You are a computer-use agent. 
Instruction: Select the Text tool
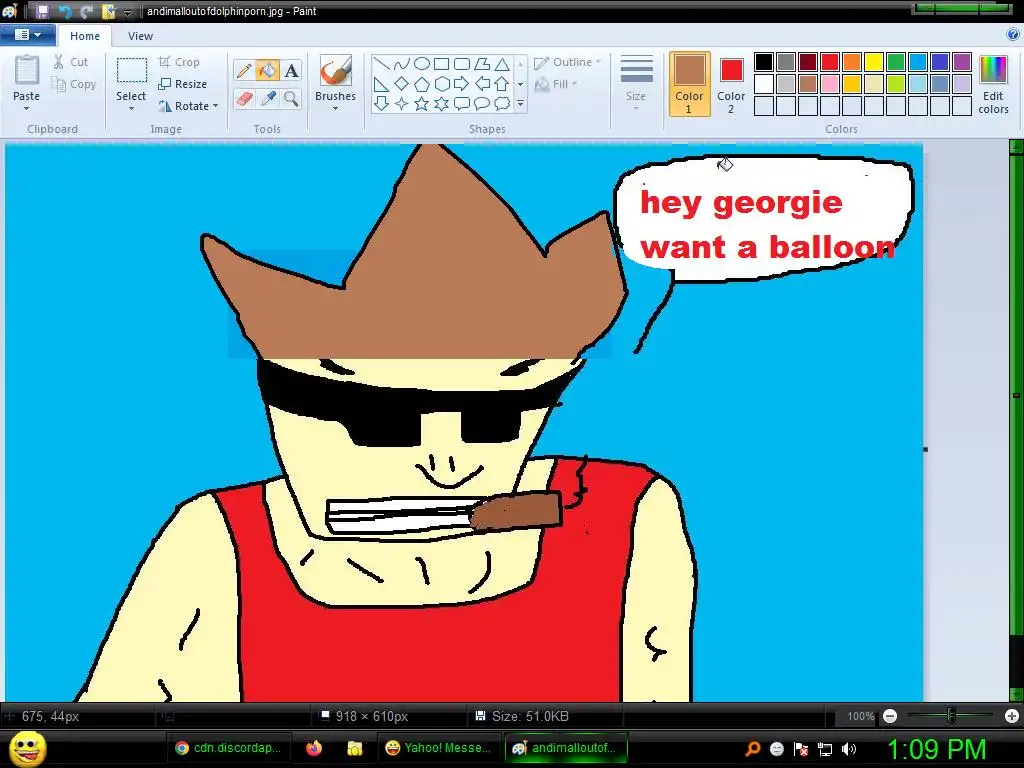291,70
